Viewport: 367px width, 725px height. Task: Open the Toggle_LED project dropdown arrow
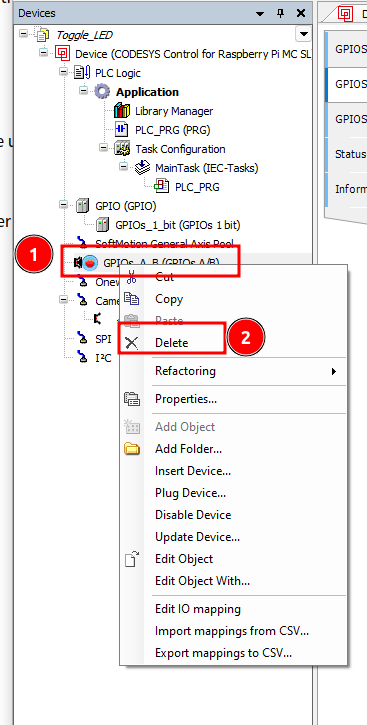(303, 34)
